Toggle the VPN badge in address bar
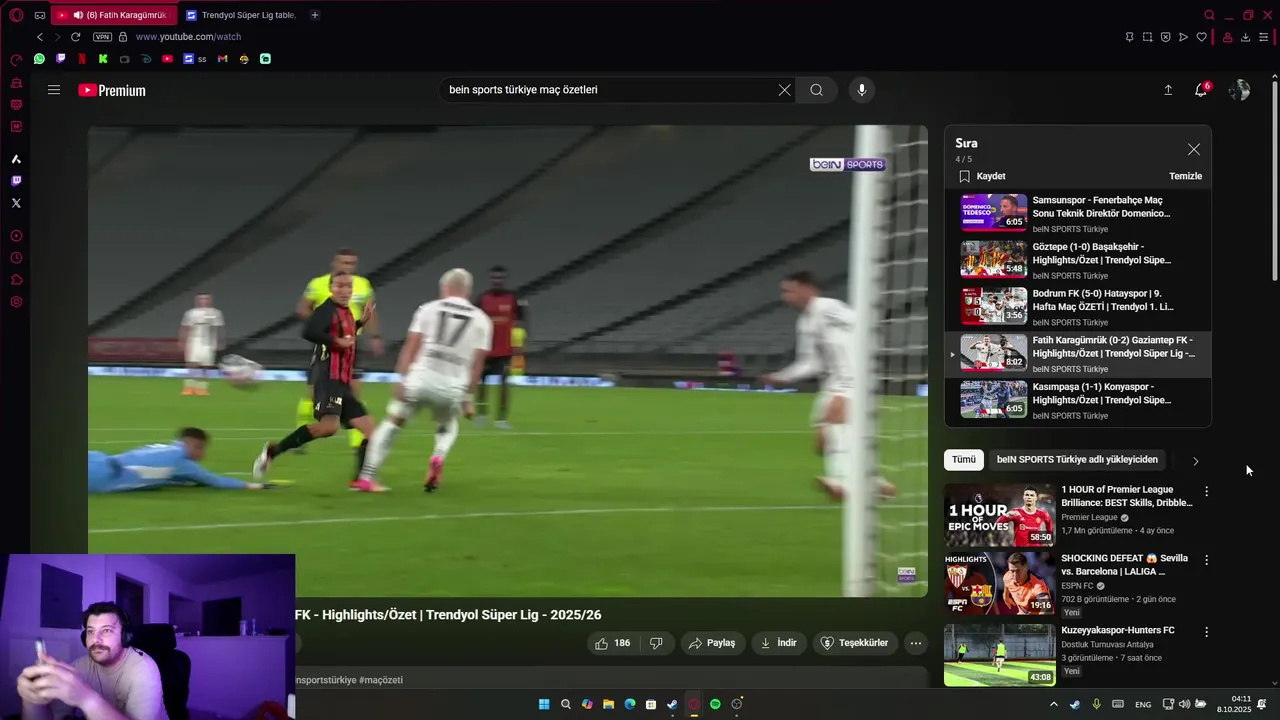 pos(102,37)
